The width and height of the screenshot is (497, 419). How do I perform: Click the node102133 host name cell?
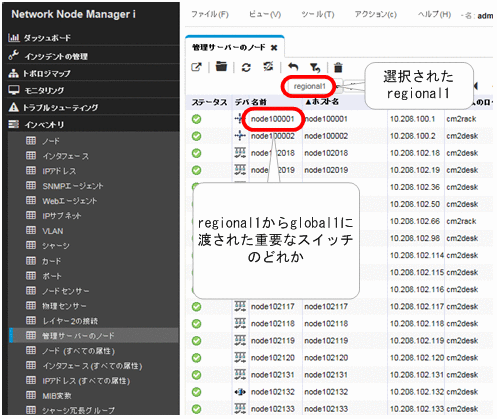click(x=326, y=409)
